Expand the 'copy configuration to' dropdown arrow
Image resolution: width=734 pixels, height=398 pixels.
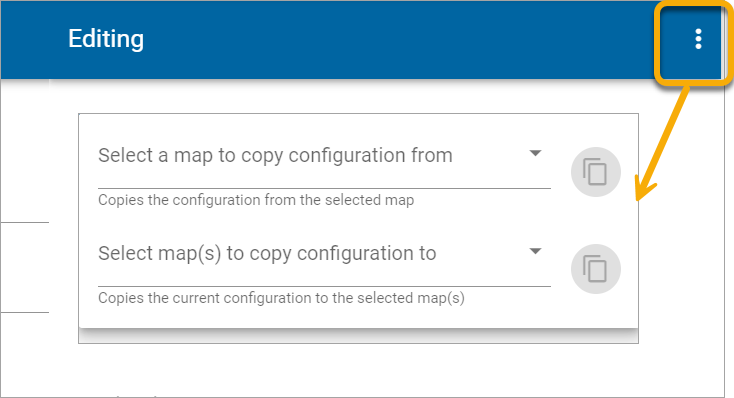click(535, 251)
